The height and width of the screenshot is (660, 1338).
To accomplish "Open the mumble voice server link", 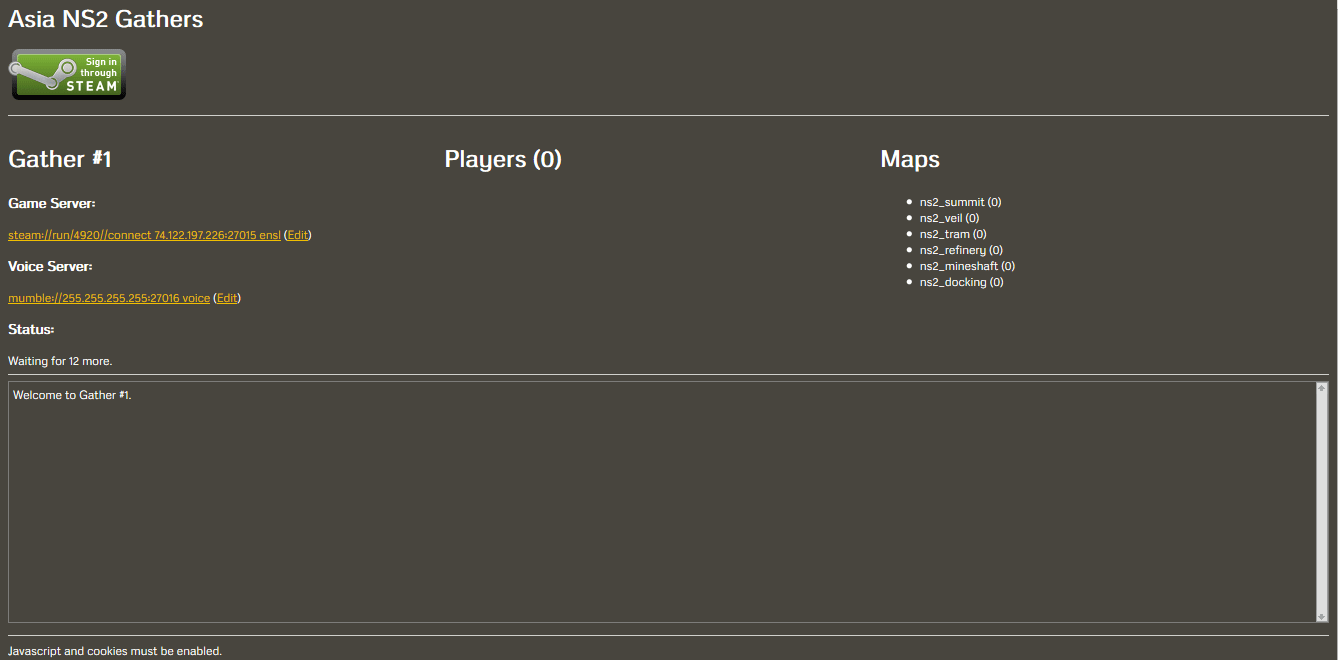I will pyautogui.click(x=109, y=298).
